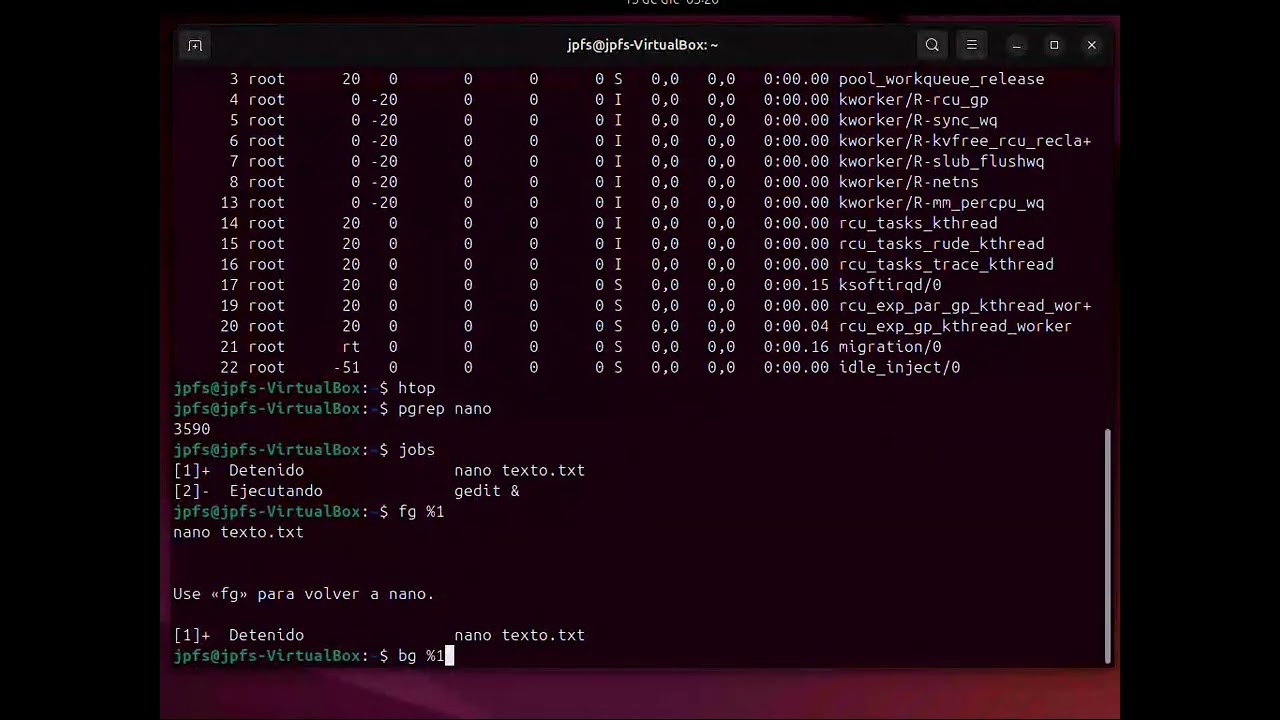
Task: Click the bg %1 command being typed
Action: [x=421, y=656]
